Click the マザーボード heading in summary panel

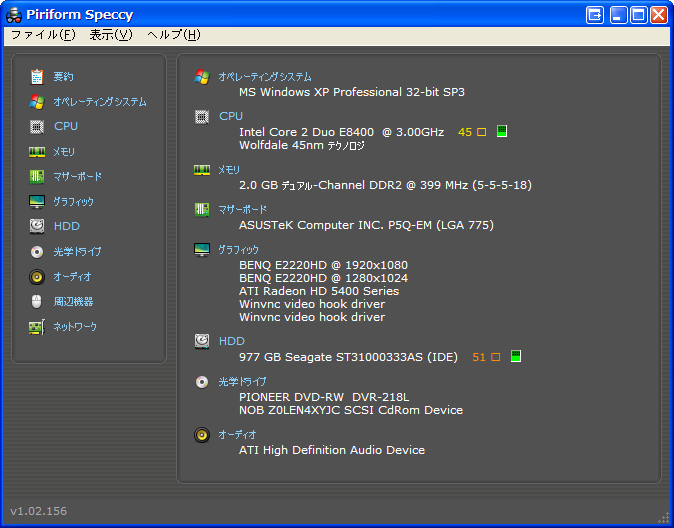coord(242,210)
